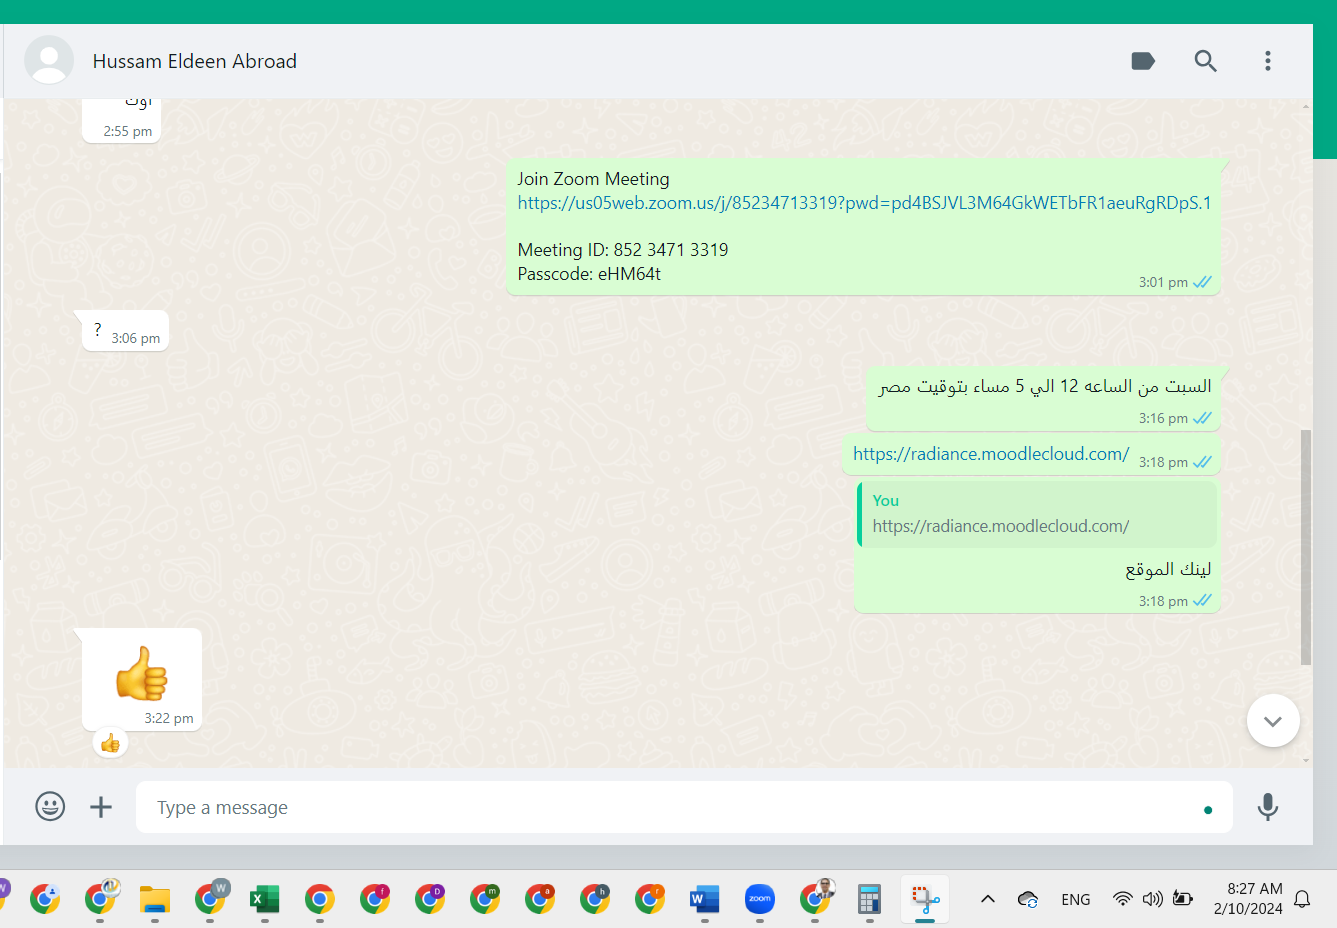Open the Chrome profile with green m badge
This screenshot has height=928, width=1337.
485,899
